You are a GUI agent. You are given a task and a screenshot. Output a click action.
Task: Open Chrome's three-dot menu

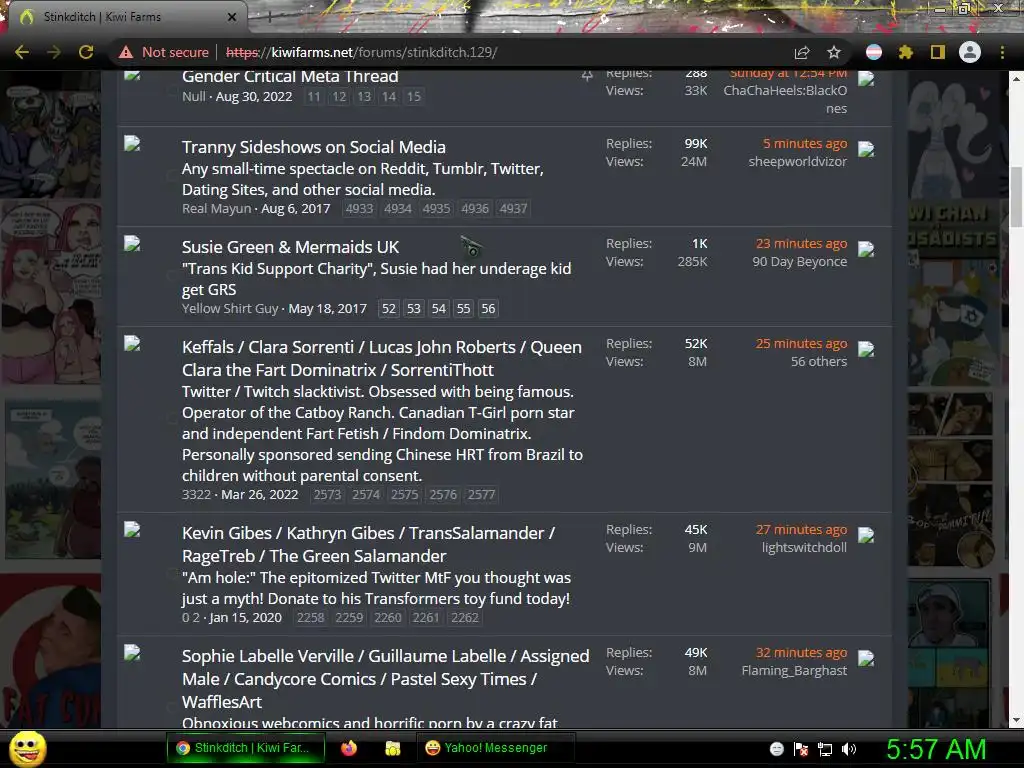[x=1002, y=52]
